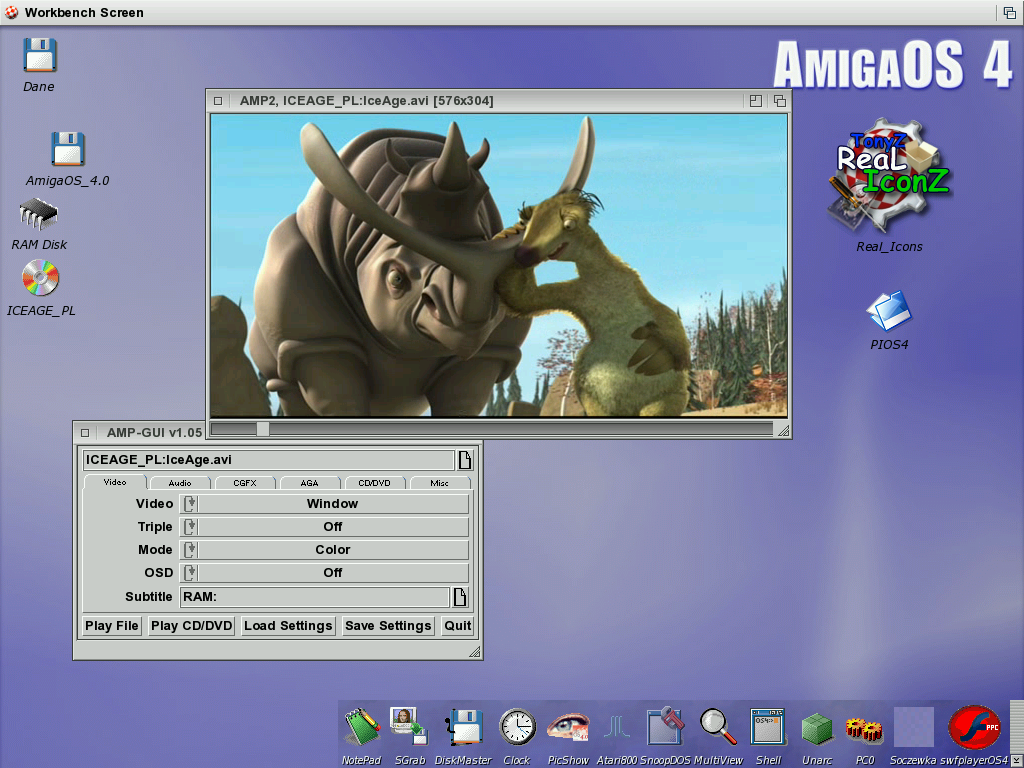Switch to the Video tab

(x=115, y=482)
